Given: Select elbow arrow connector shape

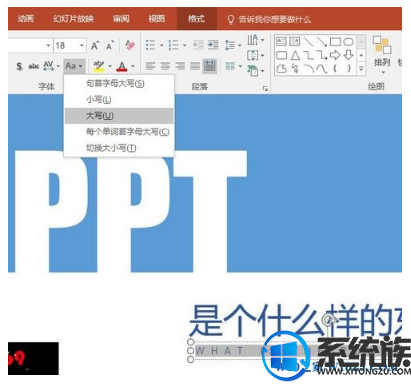Looking at the screenshot, I should coord(322,55).
